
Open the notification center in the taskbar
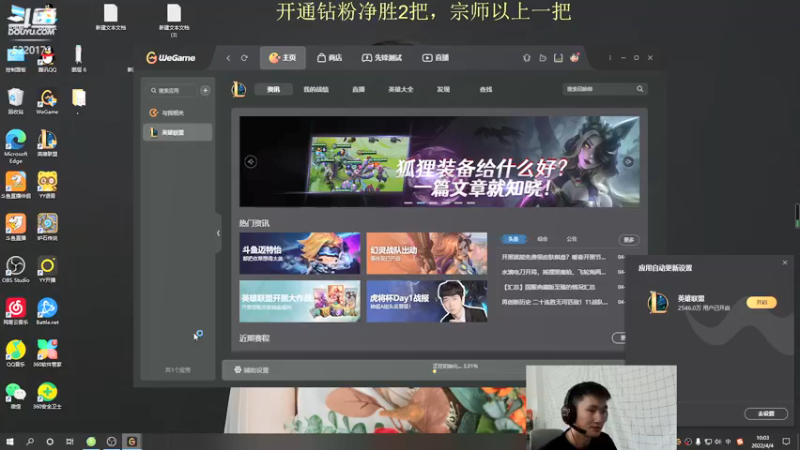(x=786, y=441)
